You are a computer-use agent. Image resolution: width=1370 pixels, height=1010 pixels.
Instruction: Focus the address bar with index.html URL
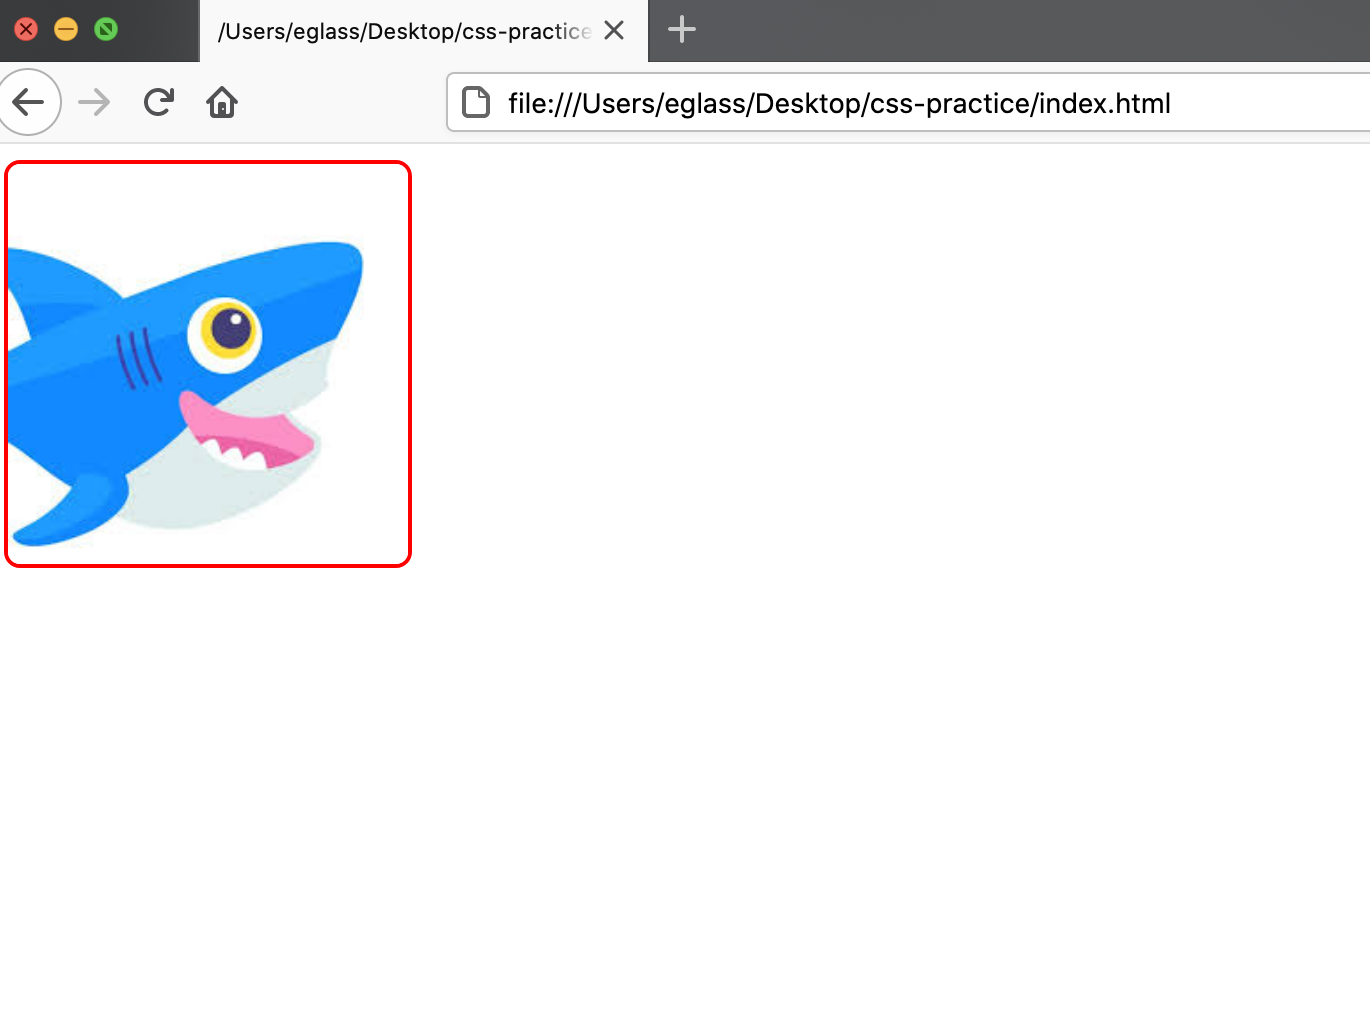pyautogui.click(x=908, y=102)
